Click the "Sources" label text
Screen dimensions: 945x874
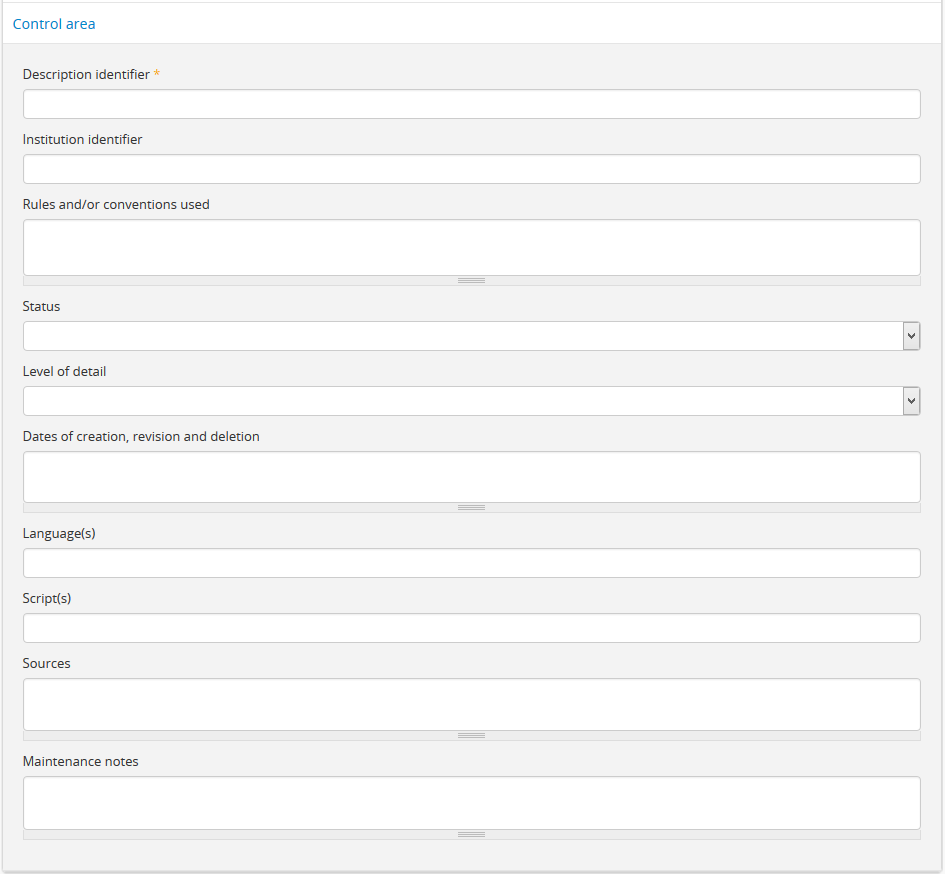[46, 663]
